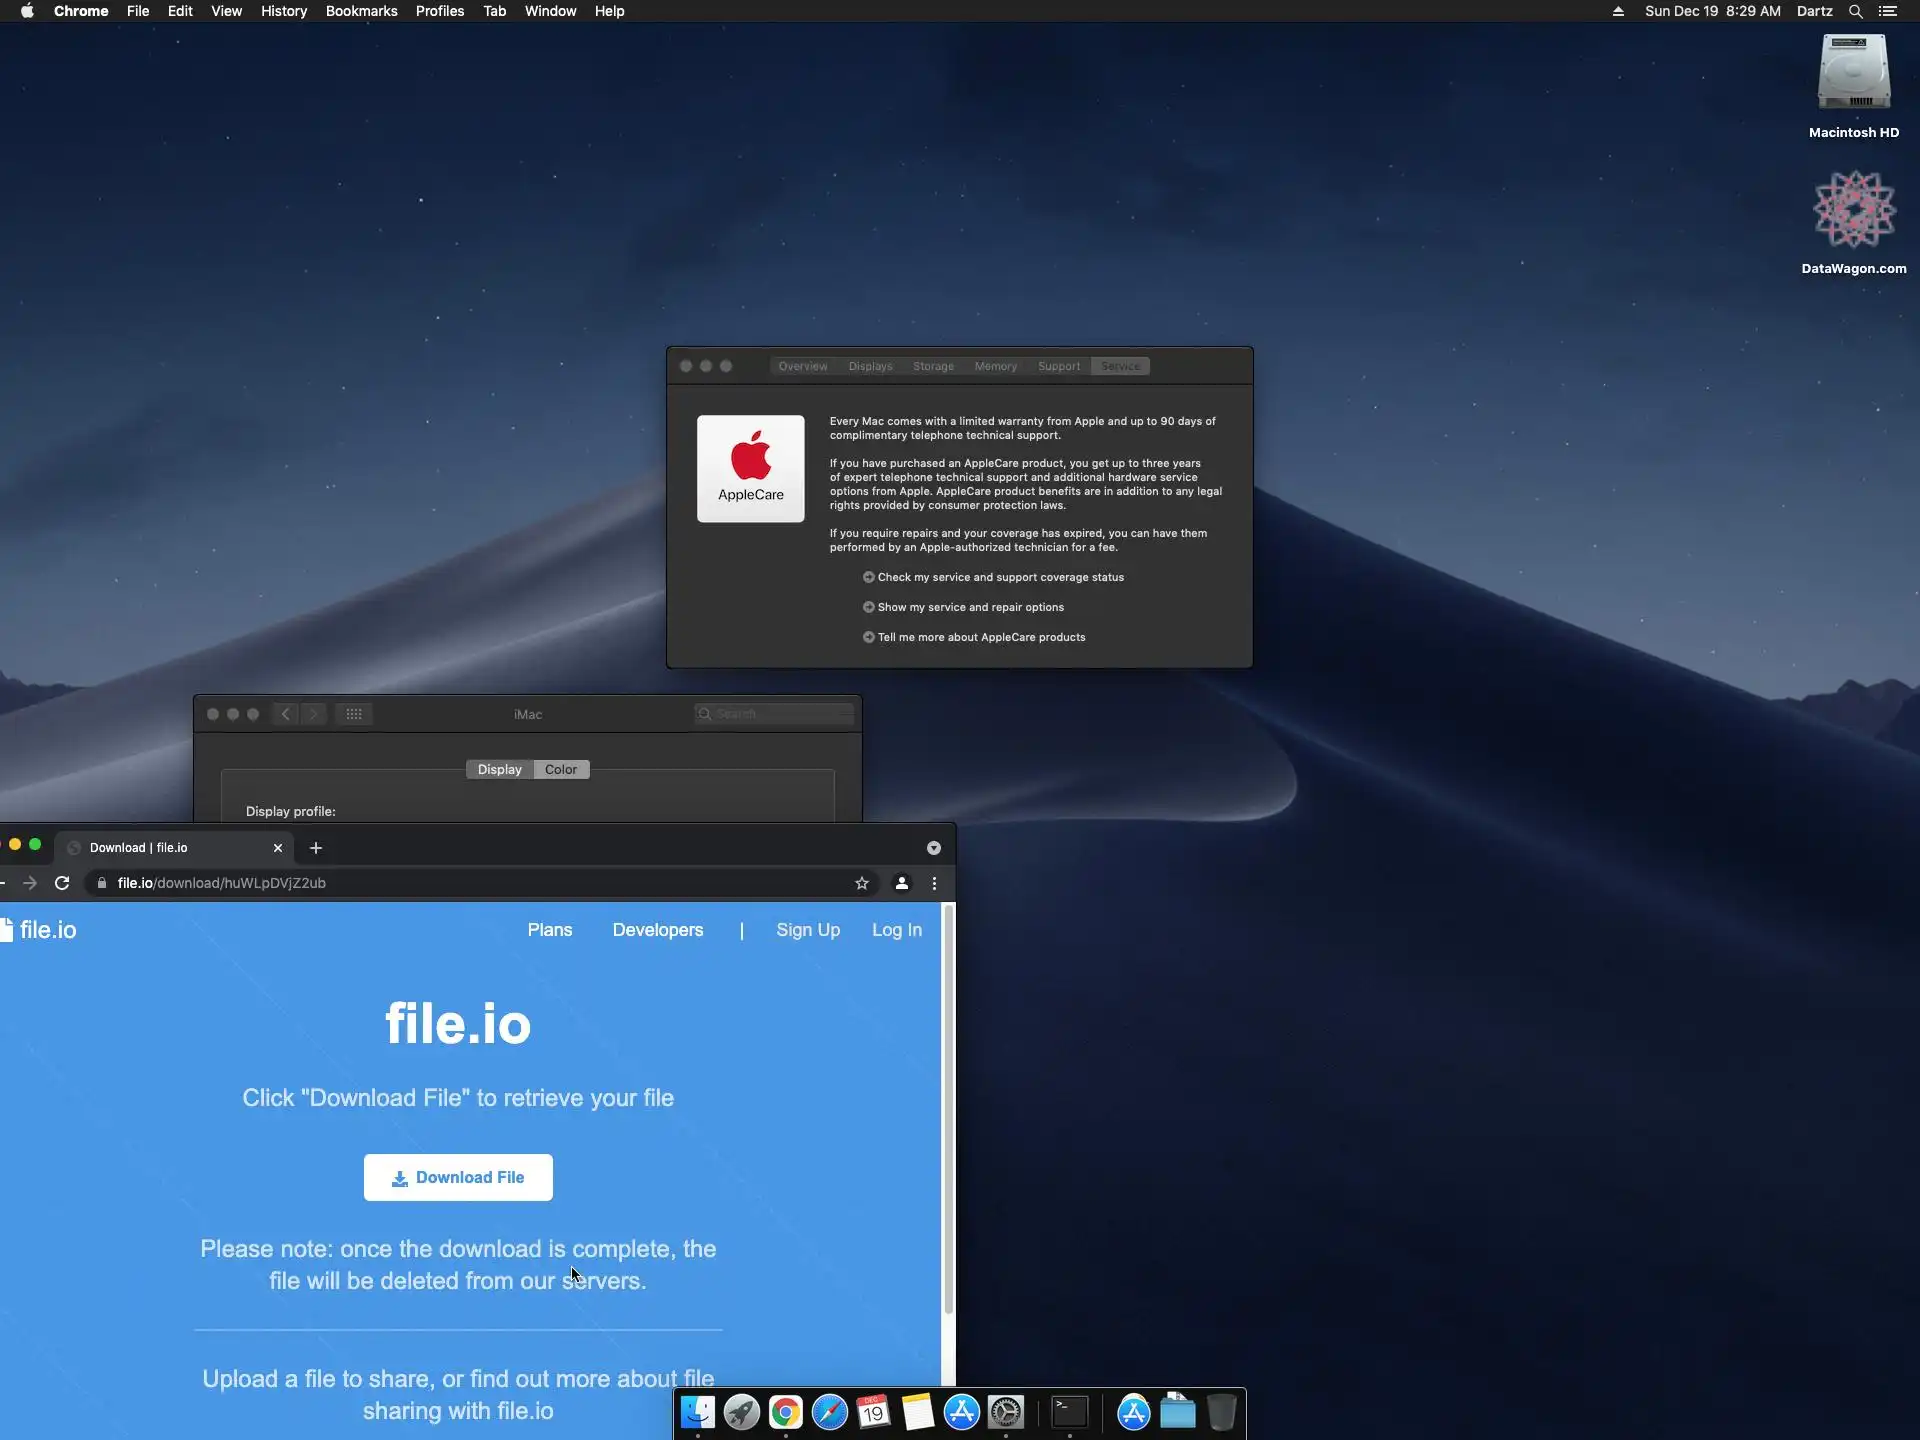
Task: Click Spotlight search magnifier in menu bar
Action: pos(1855,11)
